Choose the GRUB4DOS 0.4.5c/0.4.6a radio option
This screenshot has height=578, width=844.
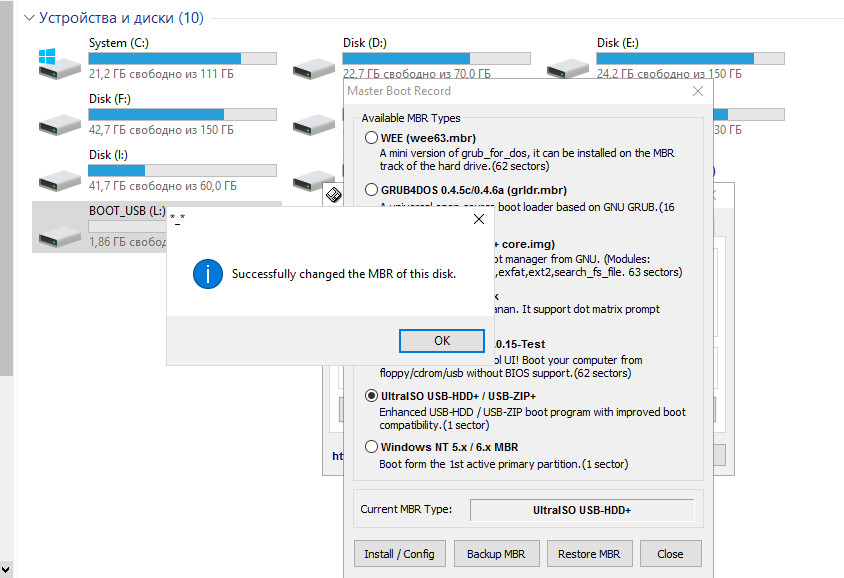[x=372, y=189]
